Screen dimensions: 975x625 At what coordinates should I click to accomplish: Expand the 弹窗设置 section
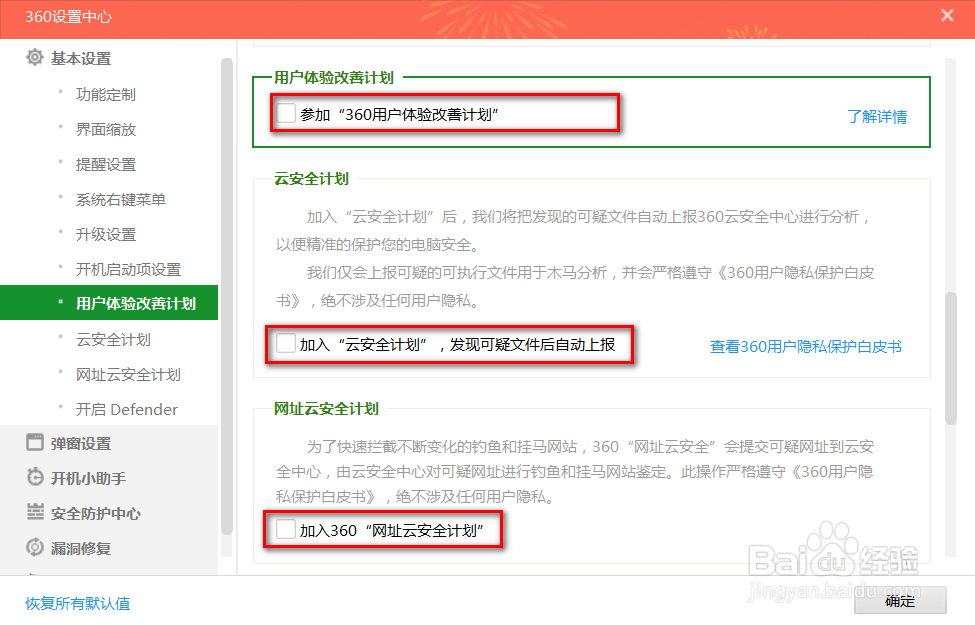click(x=81, y=443)
